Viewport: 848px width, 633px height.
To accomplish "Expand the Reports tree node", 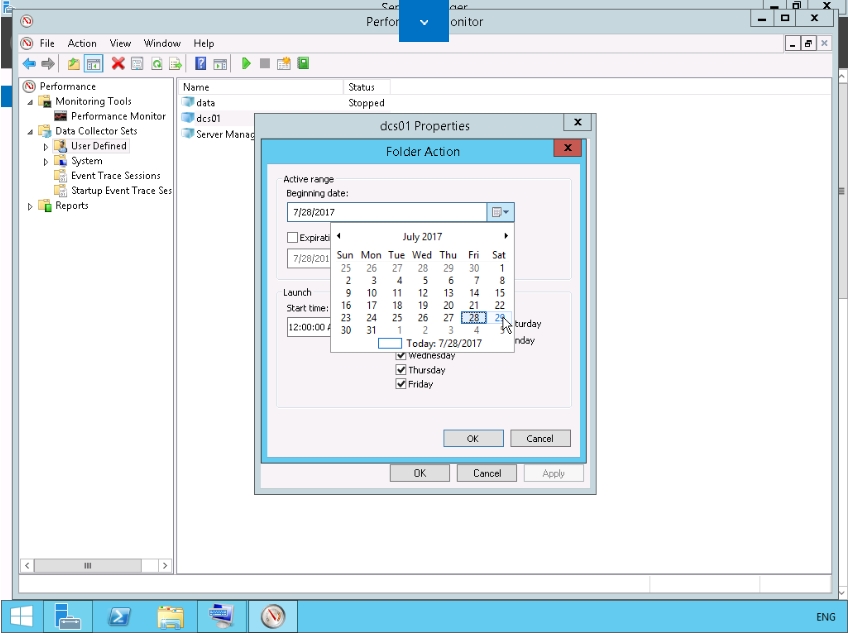I will (x=30, y=206).
